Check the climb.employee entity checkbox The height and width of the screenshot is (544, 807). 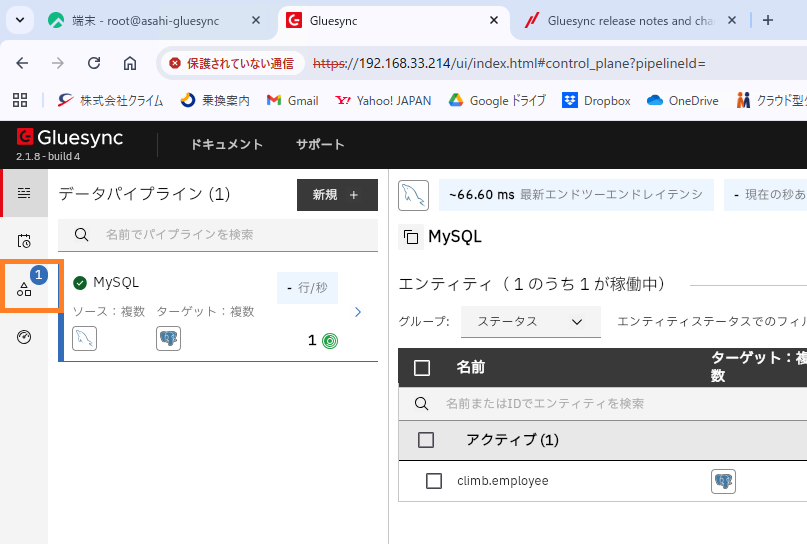pos(434,481)
